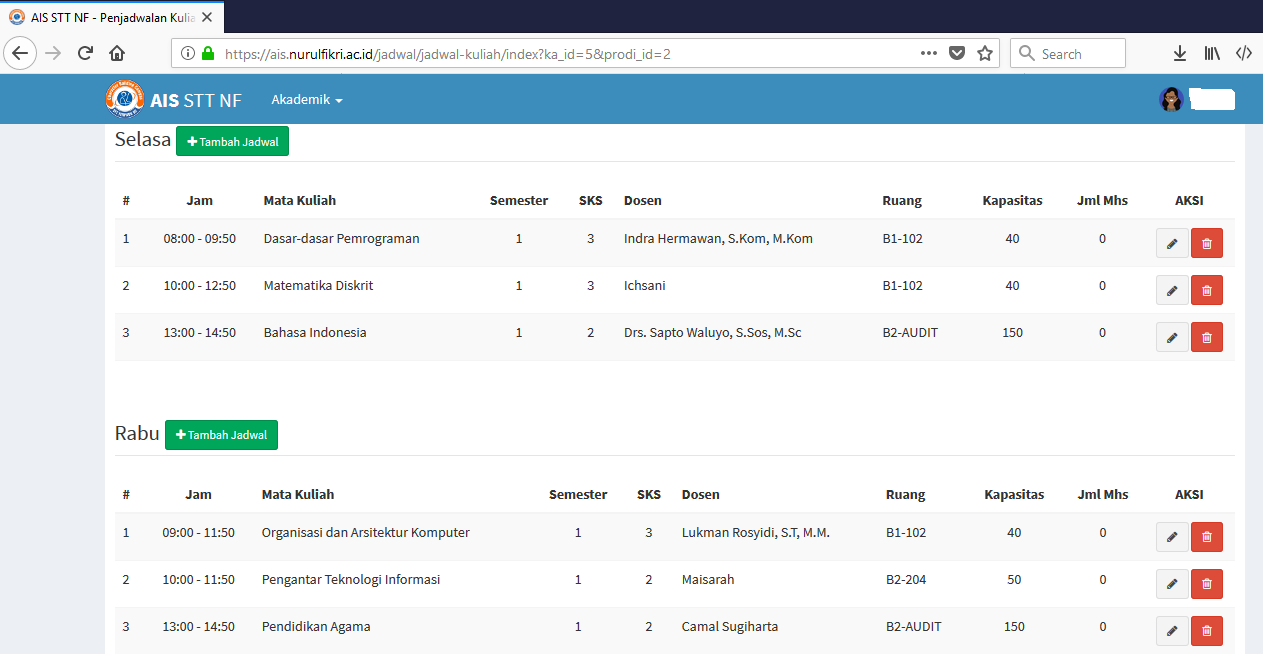Delete the Organisasi dan Arsitektur Komputer entry

click(x=1207, y=537)
